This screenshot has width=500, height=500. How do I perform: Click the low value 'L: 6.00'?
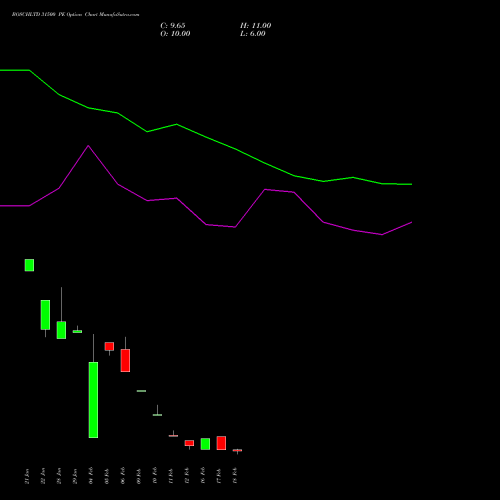253,34
